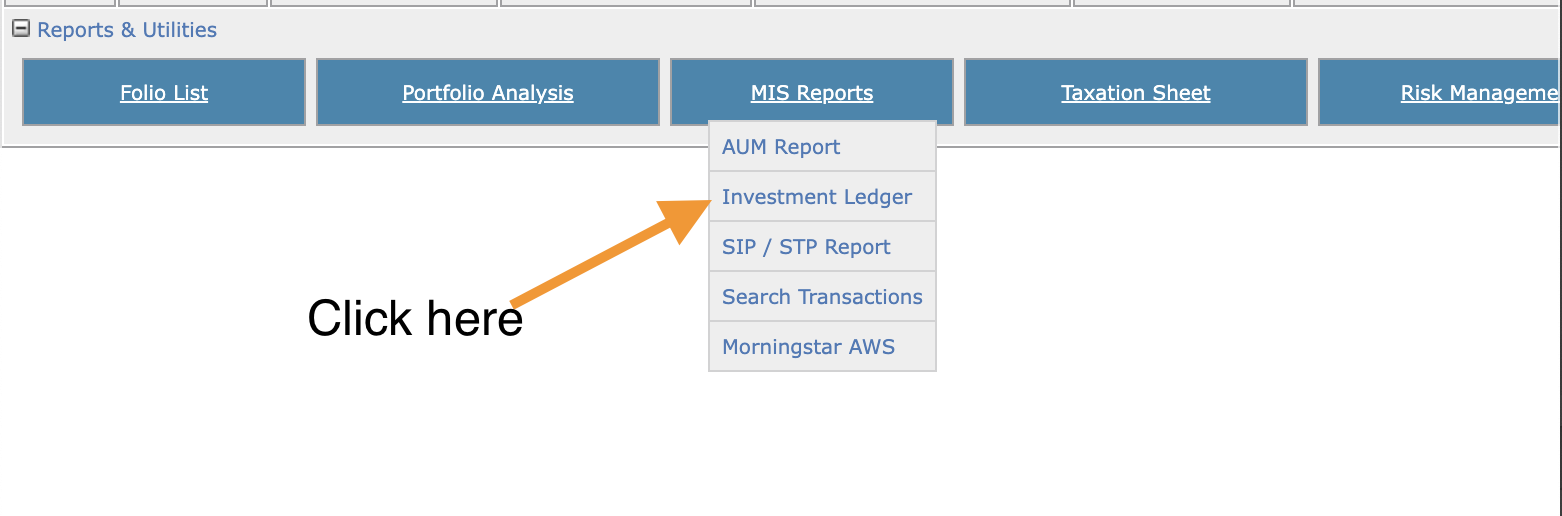
Task: Collapse the Reports & Utilities section minus icon
Action: pos(20,30)
